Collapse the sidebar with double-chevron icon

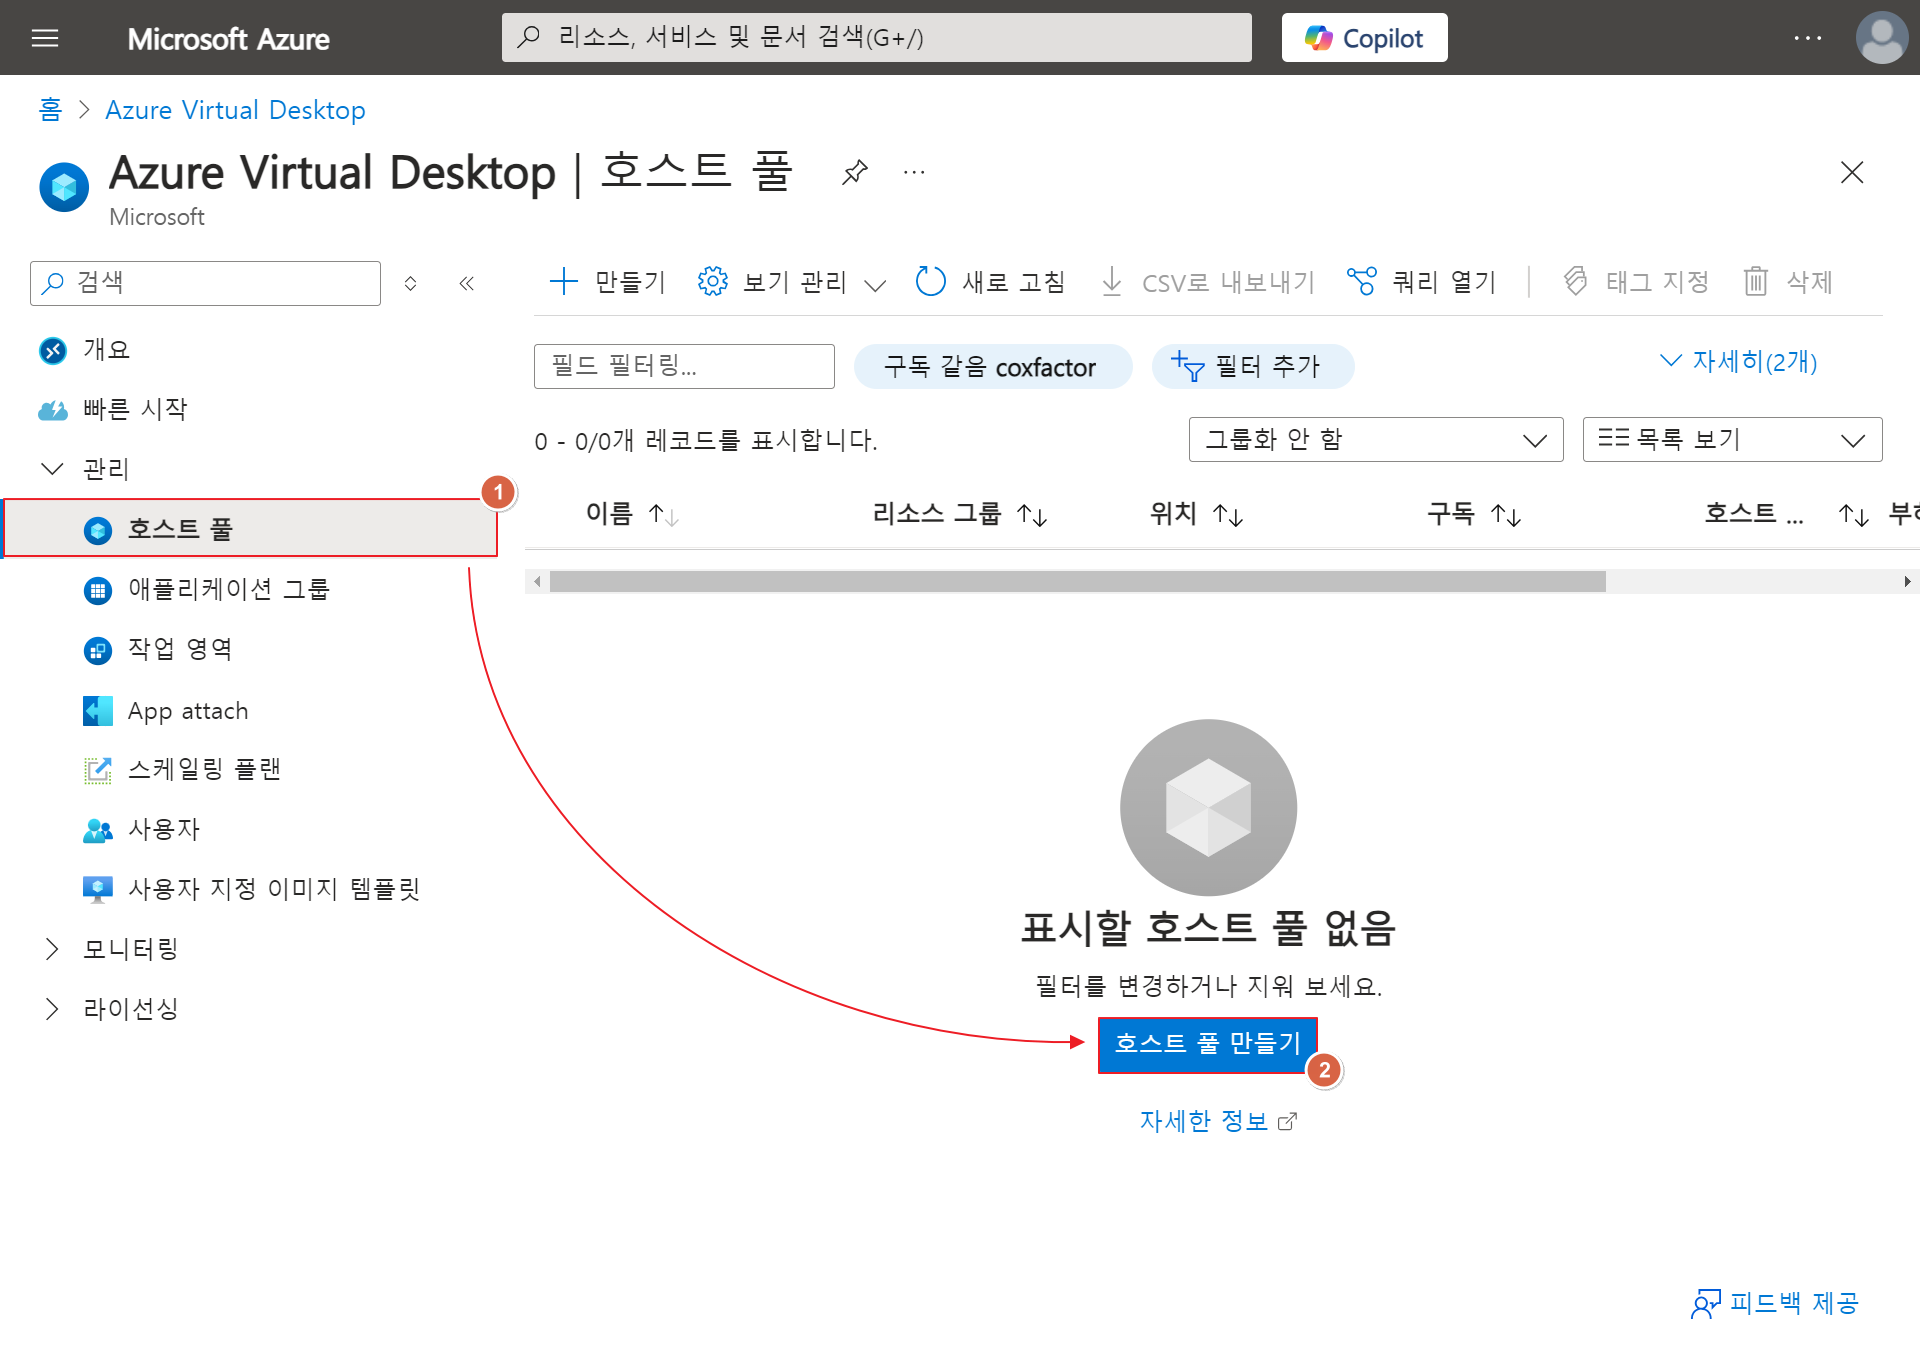[x=466, y=284]
